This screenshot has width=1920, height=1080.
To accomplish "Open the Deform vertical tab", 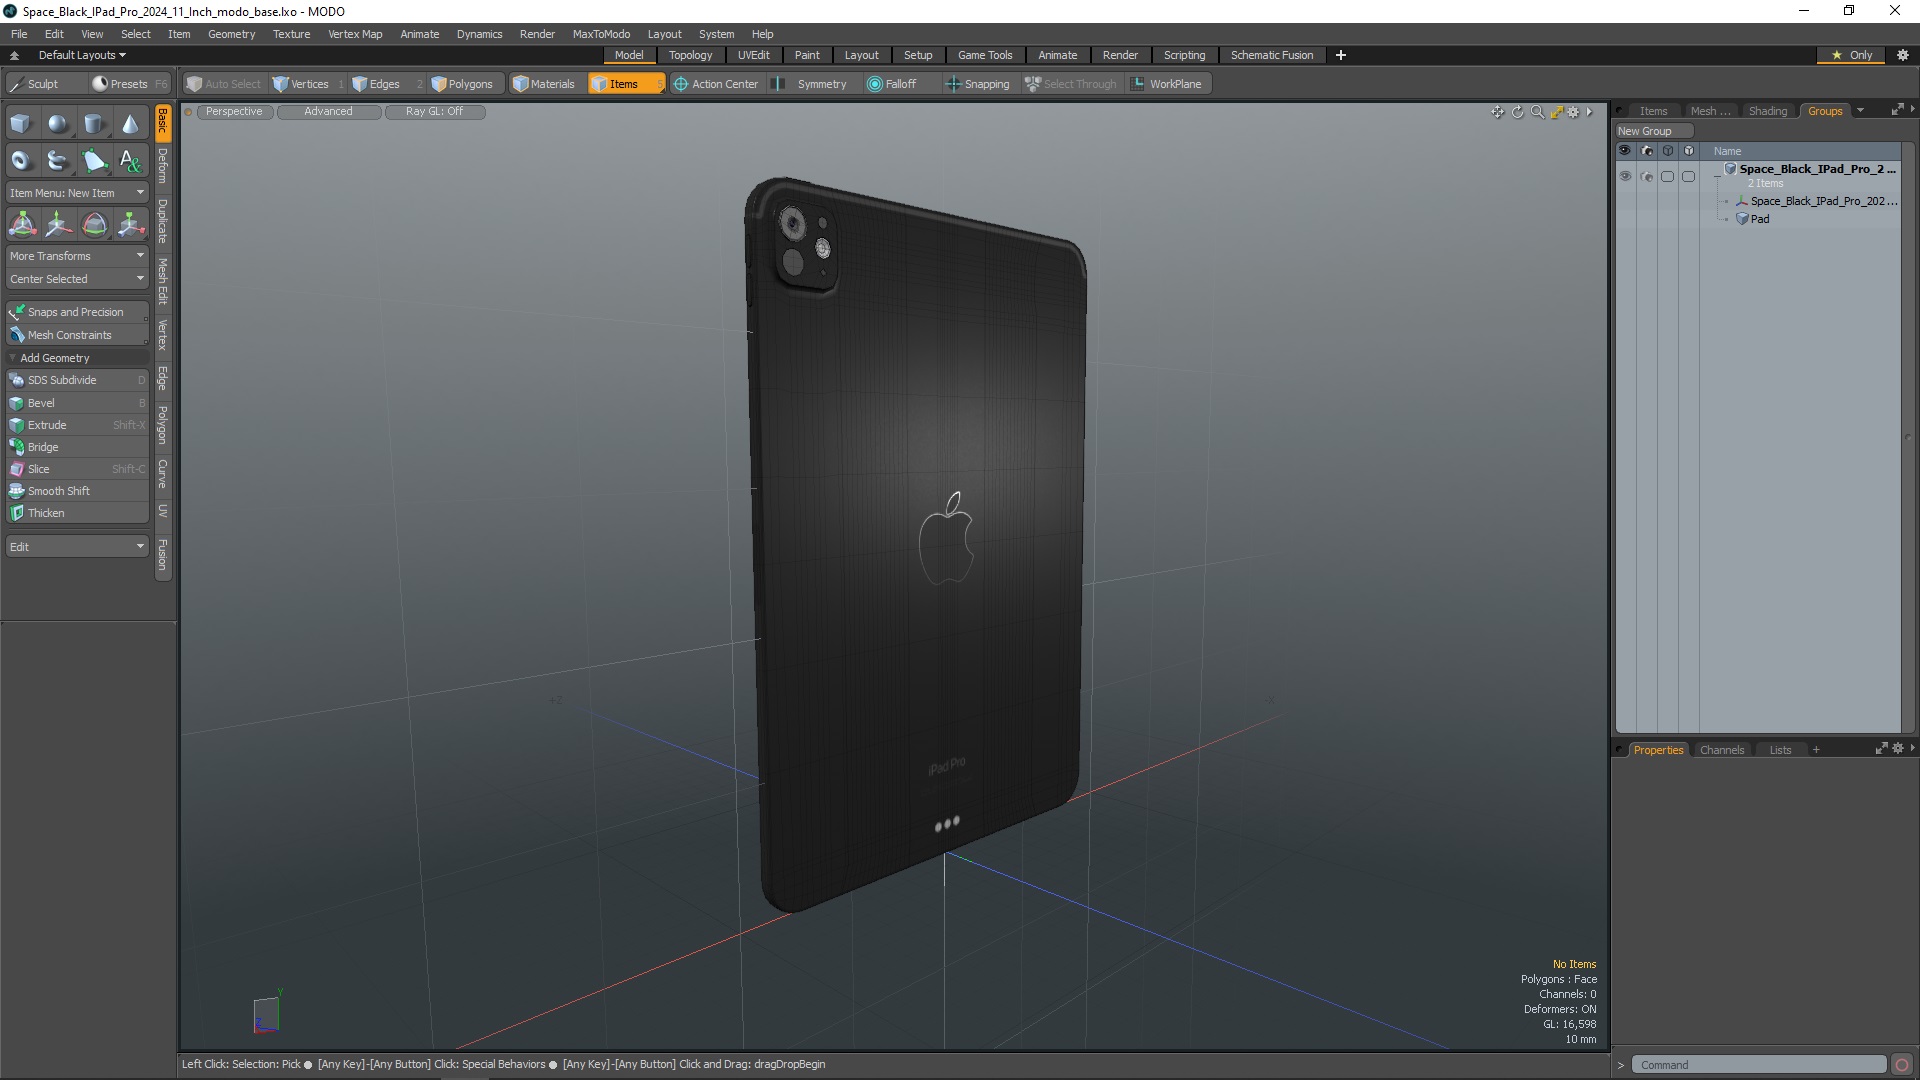I will point(163,166).
